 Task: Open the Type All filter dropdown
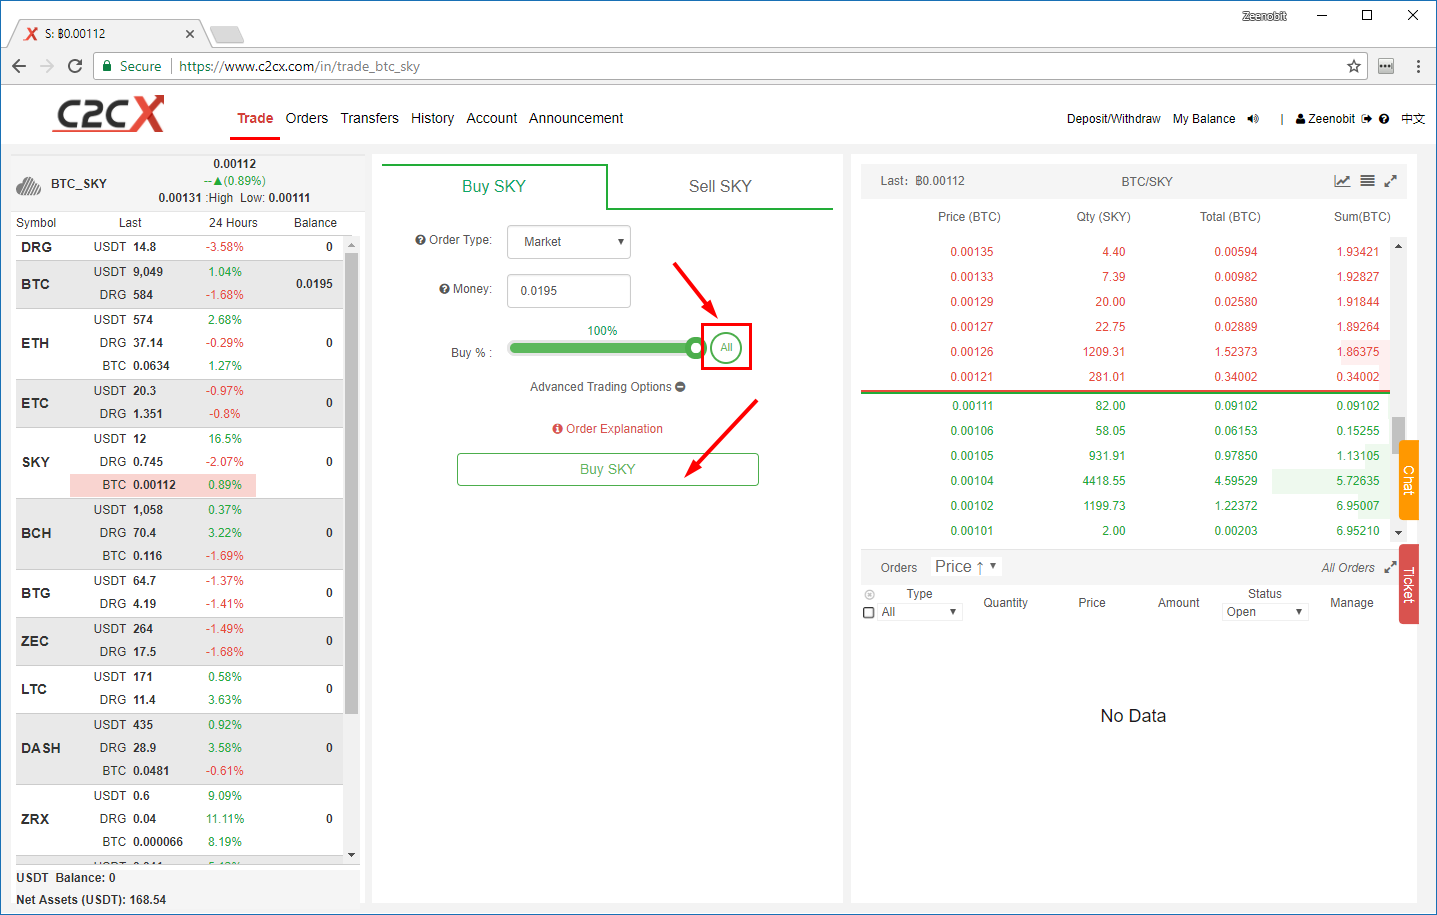point(919,612)
